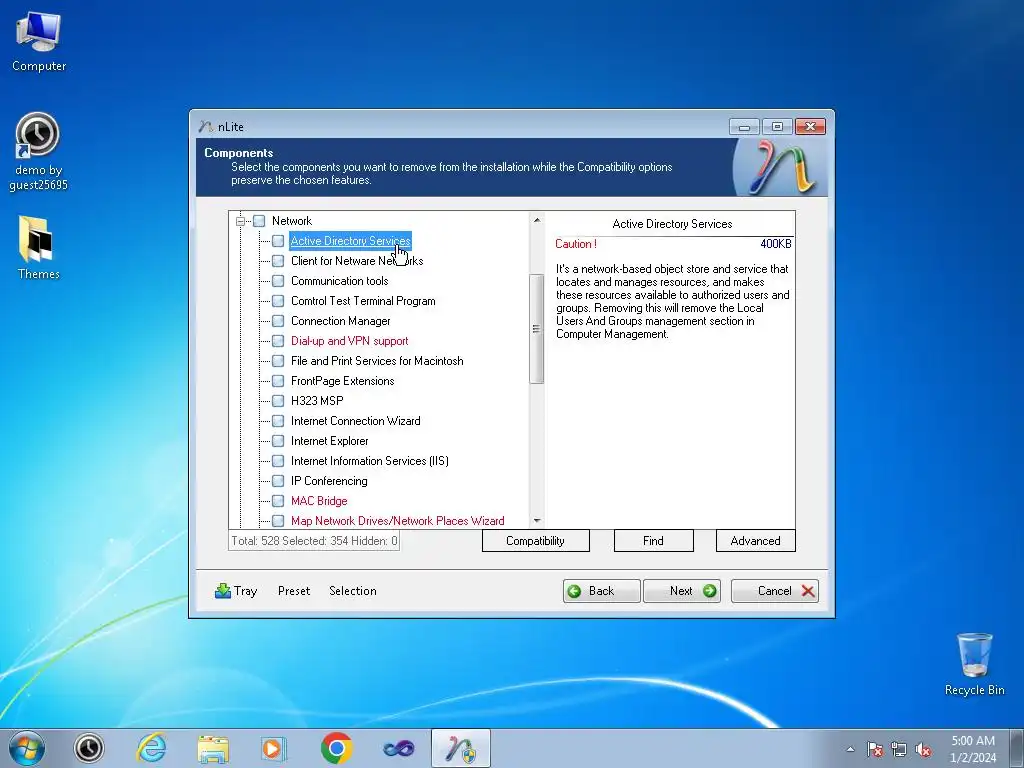The width and height of the screenshot is (1024, 768).
Task: Select Active Directory Services tree row
Action: click(x=350, y=241)
